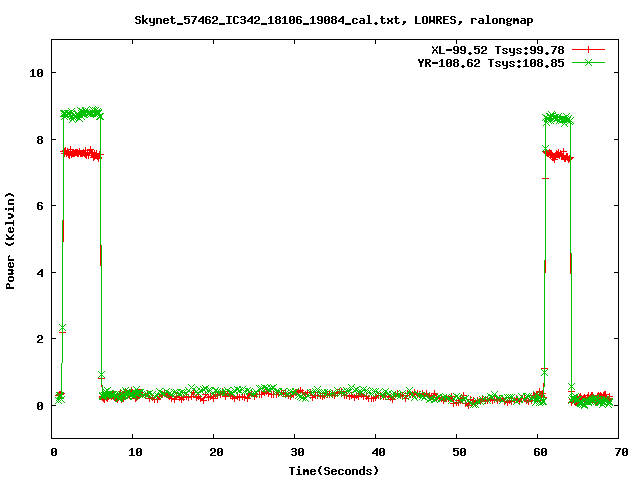Click the y-axis tick label 2
The width and height of the screenshot is (640, 480).
(40, 339)
